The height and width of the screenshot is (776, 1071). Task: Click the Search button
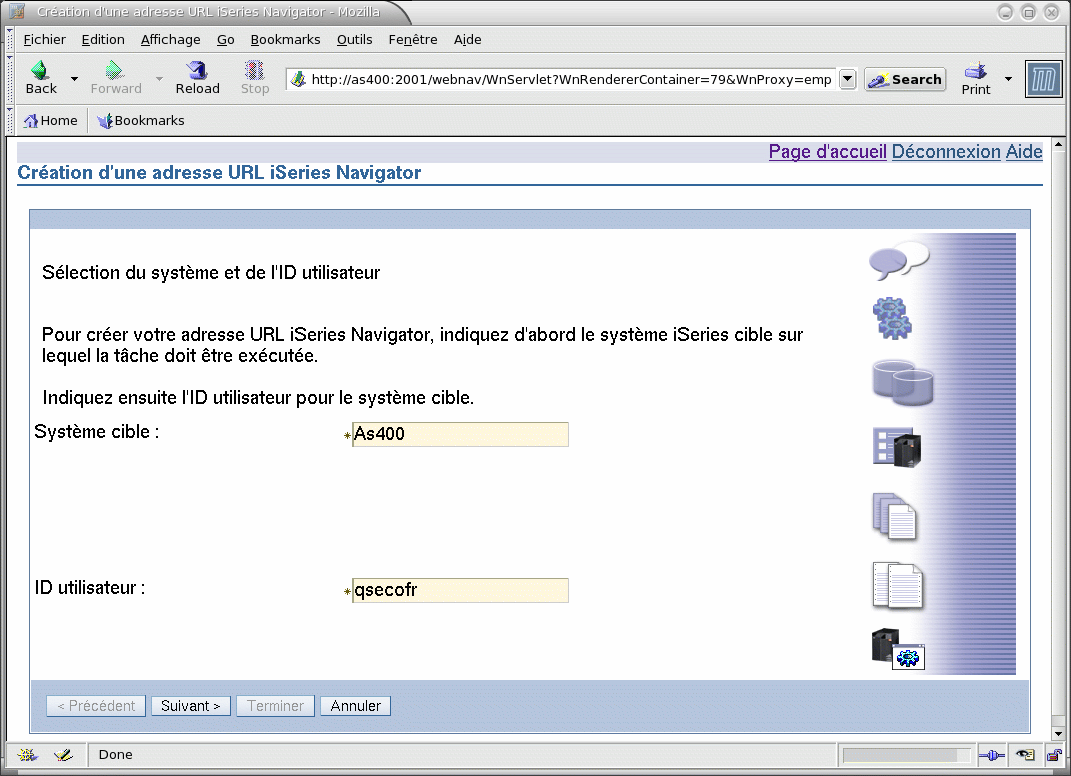tap(905, 79)
